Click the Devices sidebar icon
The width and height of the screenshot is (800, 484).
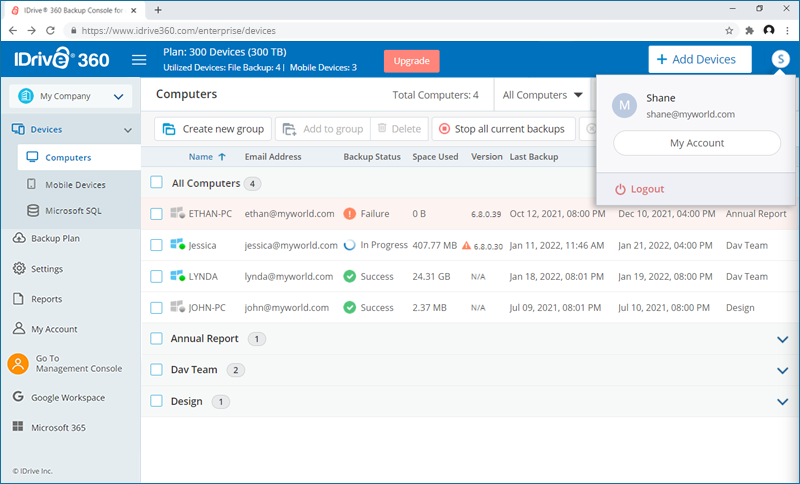pos(18,129)
